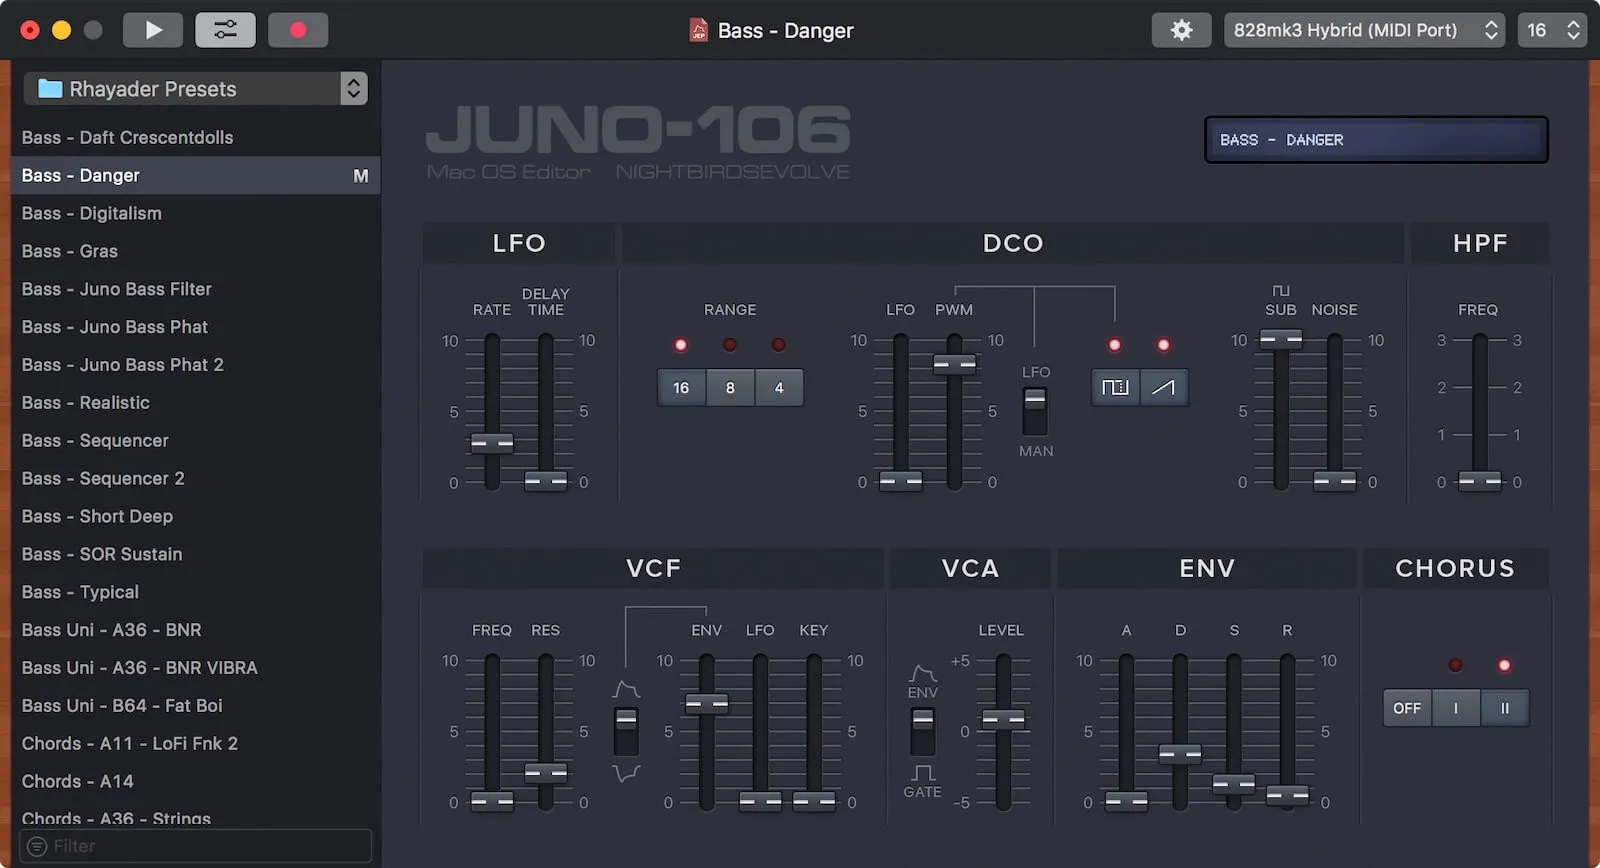This screenshot has height=868, width=1600.
Task: Turn the chorus OFF
Action: tap(1407, 708)
